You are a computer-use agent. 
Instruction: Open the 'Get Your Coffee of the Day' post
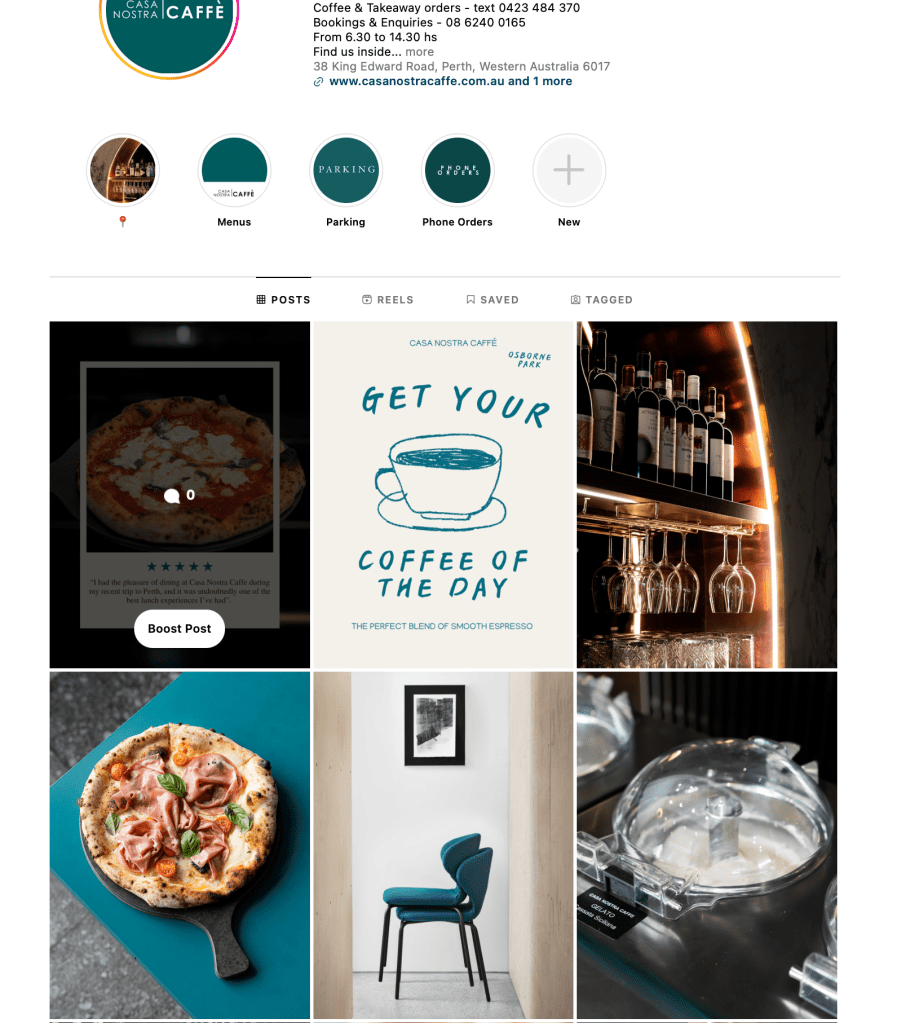click(x=444, y=495)
